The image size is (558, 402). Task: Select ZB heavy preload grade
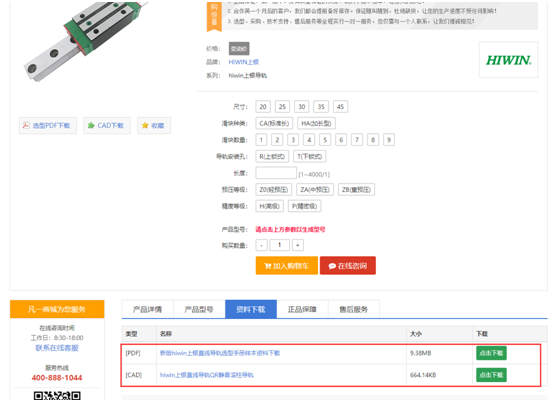[x=357, y=190]
